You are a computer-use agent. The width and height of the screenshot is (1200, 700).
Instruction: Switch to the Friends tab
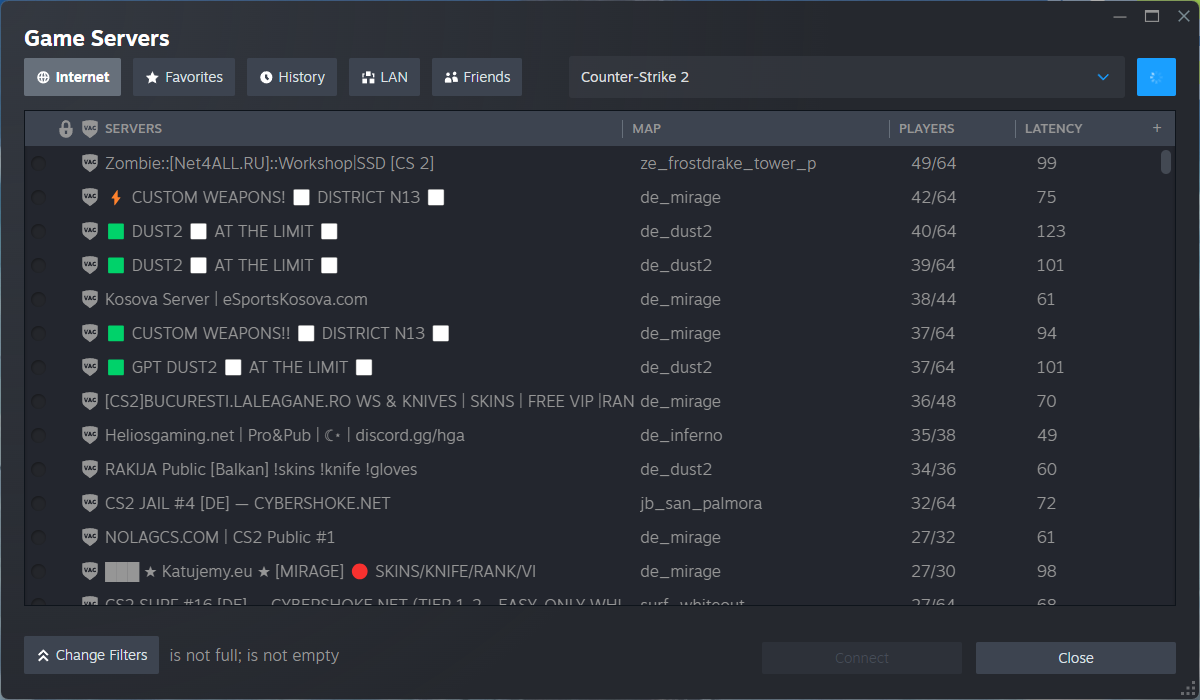pos(477,77)
